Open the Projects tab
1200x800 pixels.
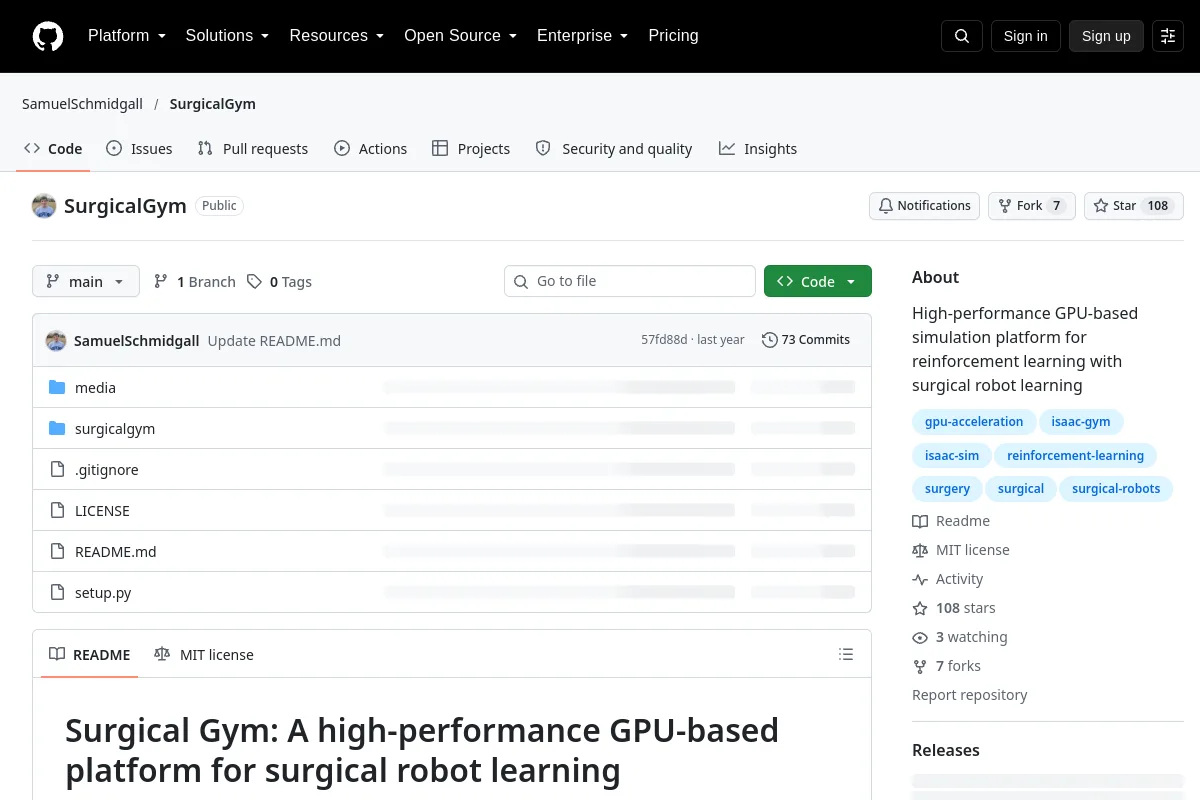point(471,149)
